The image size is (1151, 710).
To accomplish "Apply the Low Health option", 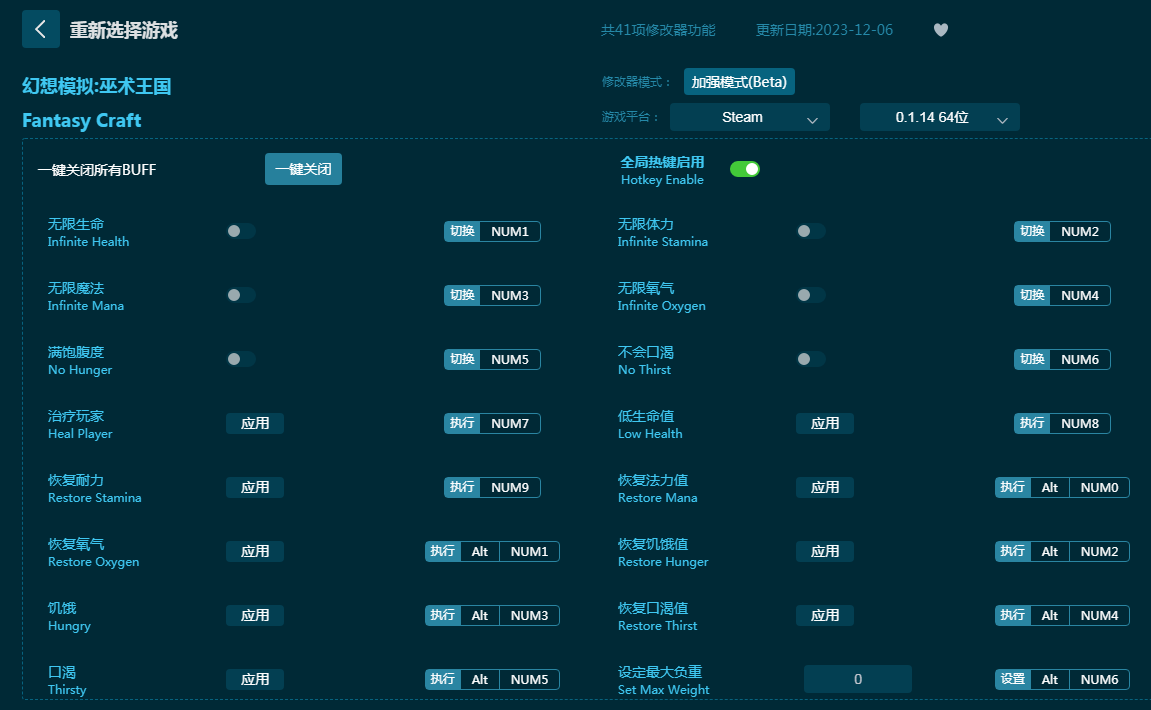I will pos(825,423).
